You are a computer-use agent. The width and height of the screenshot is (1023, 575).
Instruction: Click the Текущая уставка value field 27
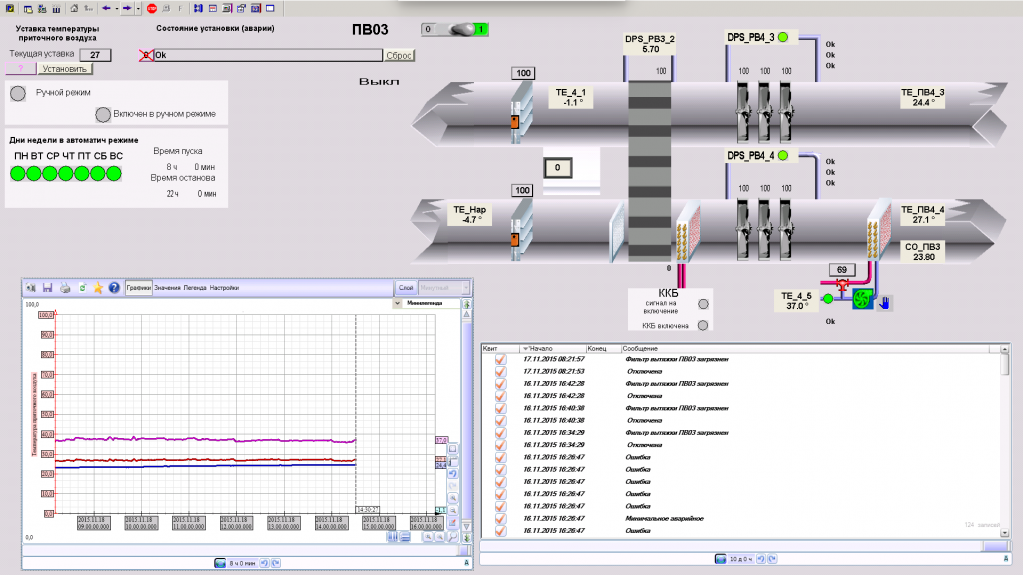[95, 55]
